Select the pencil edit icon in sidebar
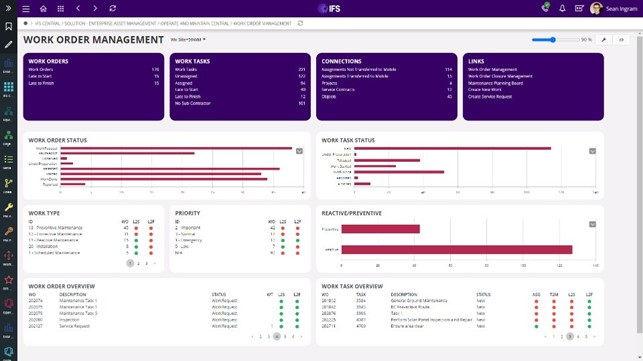The width and height of the screenshot is (643, 361). [x=8, y=44]
